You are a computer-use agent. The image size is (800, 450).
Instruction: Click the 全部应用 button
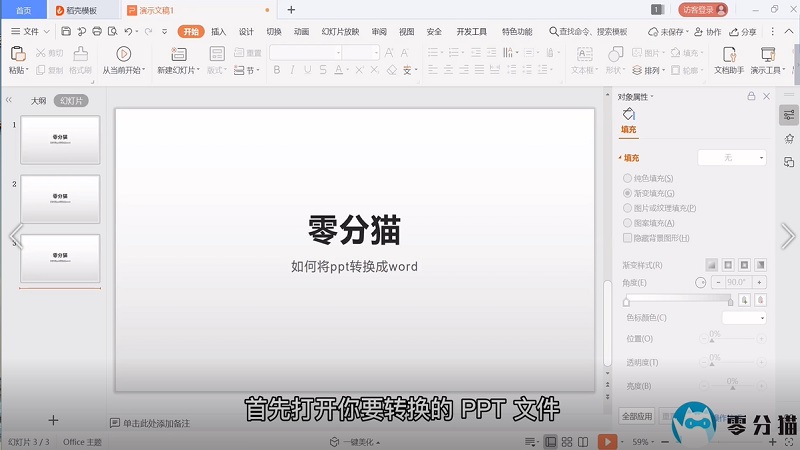click(x=637, y=416)
